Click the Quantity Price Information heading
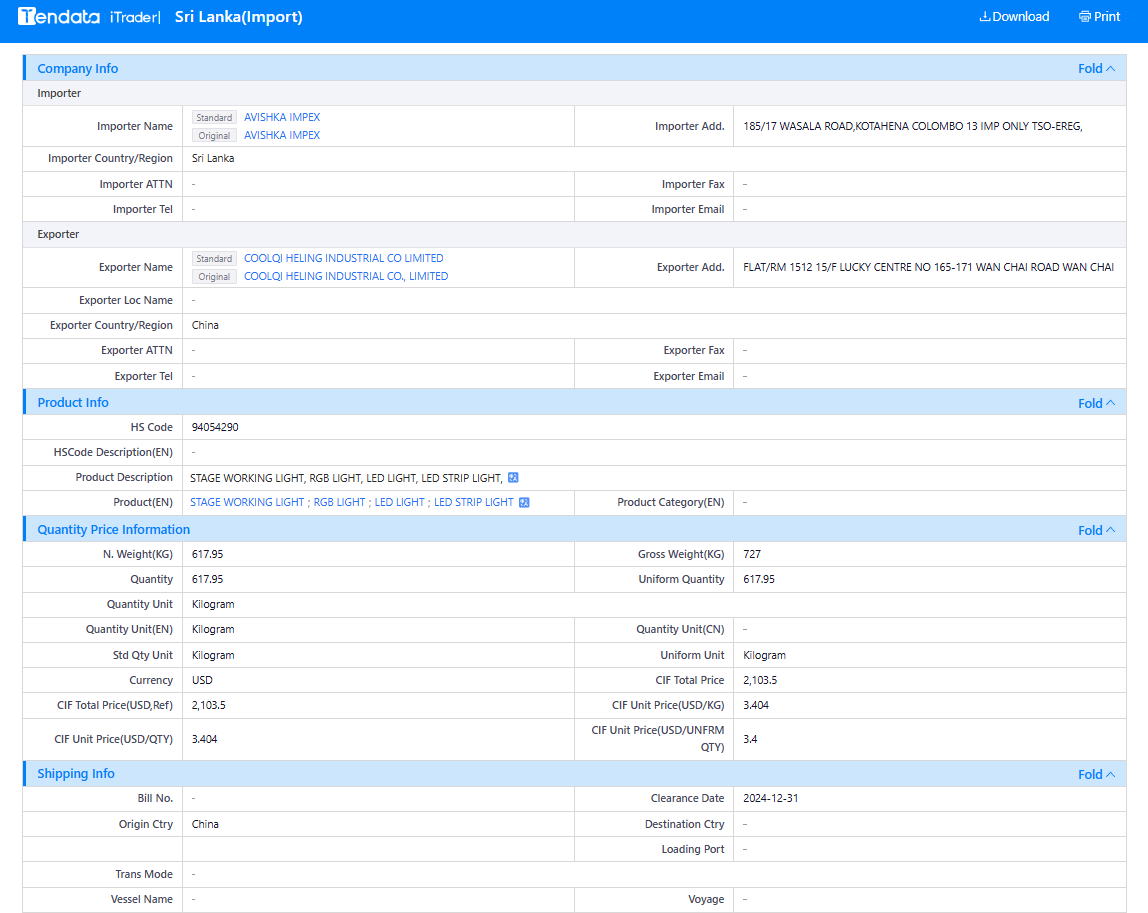The image size is (1148, 913). 113,529
